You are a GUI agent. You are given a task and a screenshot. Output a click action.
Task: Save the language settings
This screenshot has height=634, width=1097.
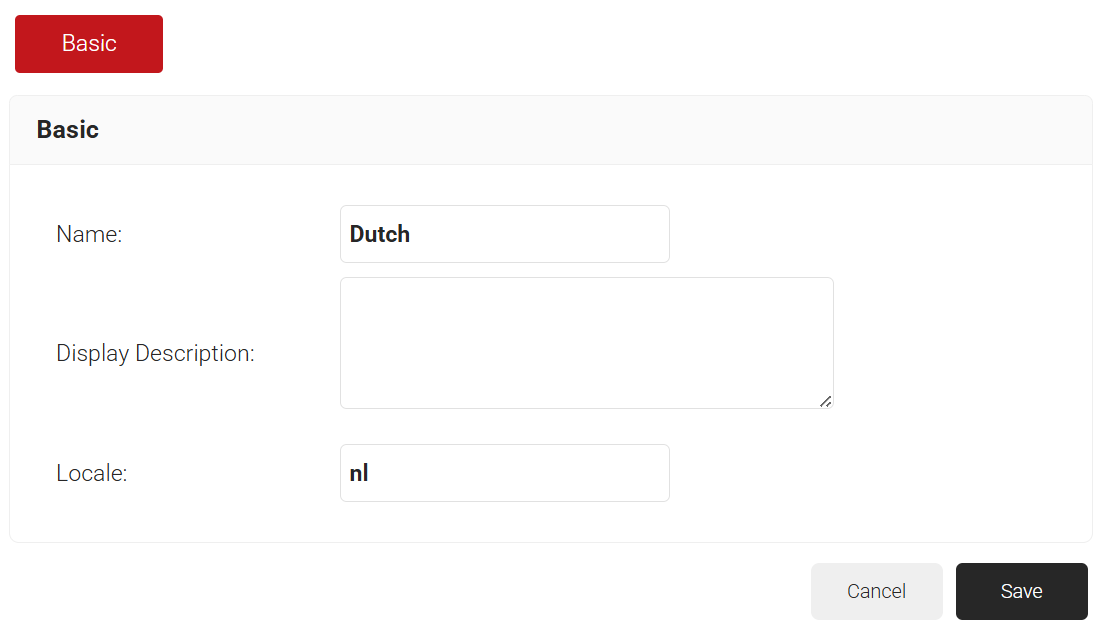(x=1021, y=591)
